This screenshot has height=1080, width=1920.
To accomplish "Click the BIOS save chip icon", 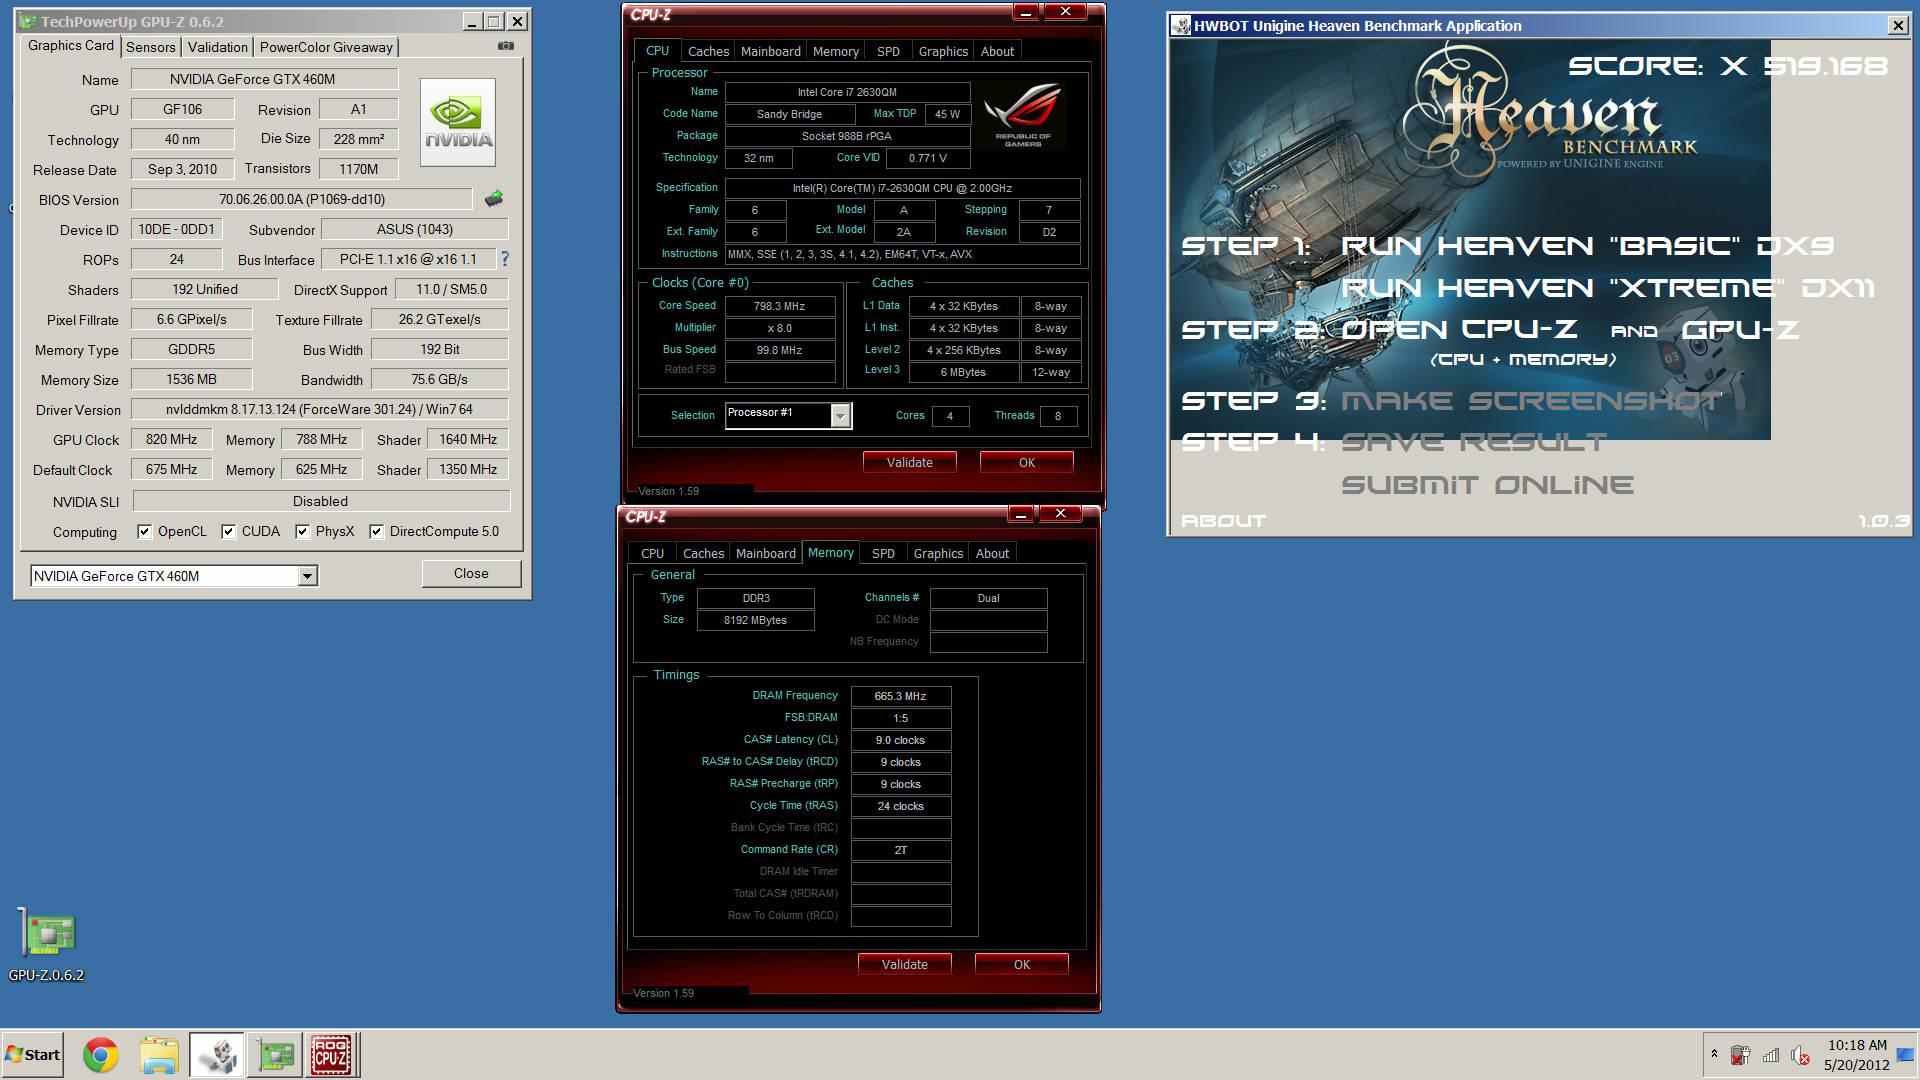I will tap(494, 199).
